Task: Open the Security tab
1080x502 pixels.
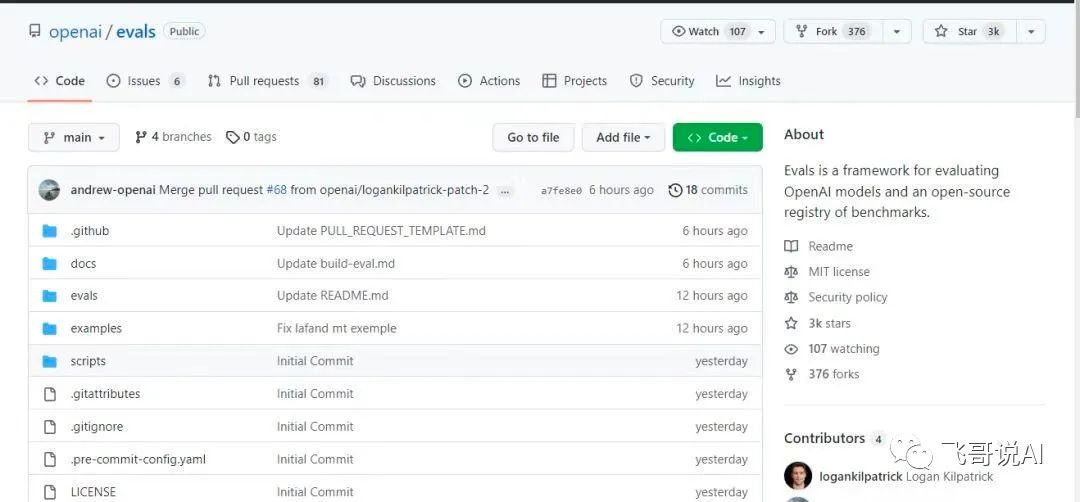Action: 662,81
